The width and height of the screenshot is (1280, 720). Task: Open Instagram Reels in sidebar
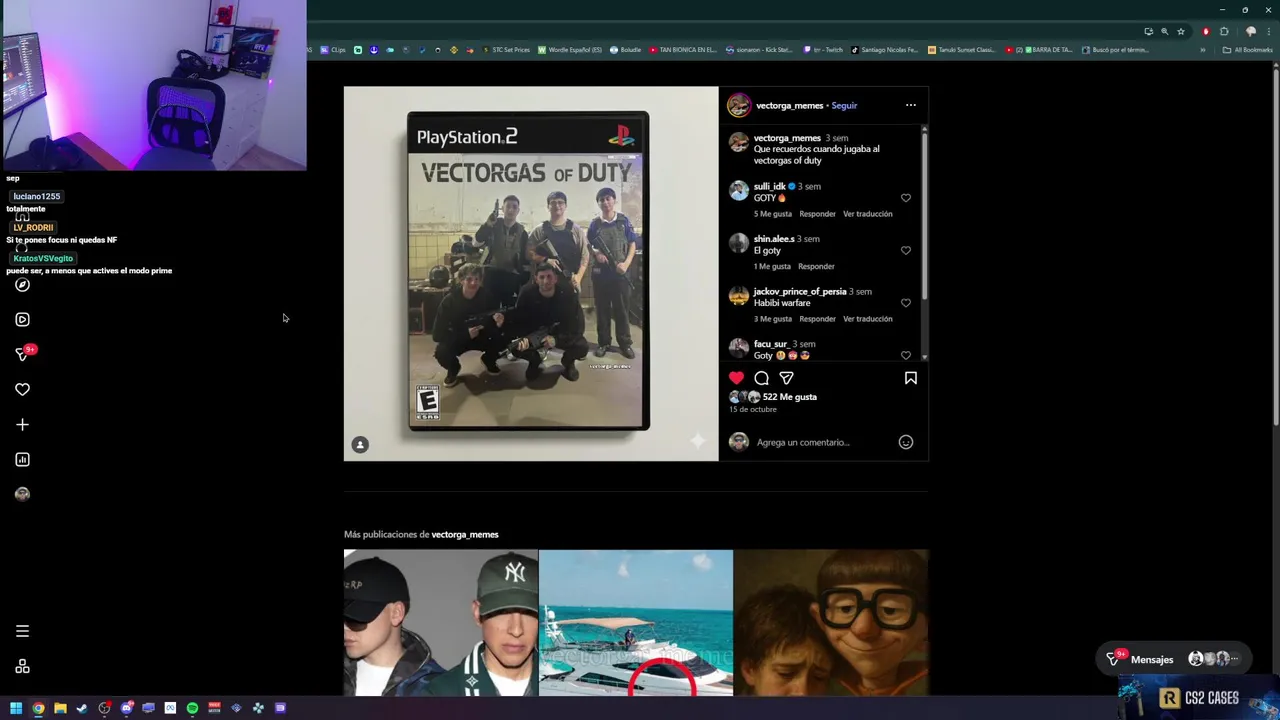pos(22,320)
